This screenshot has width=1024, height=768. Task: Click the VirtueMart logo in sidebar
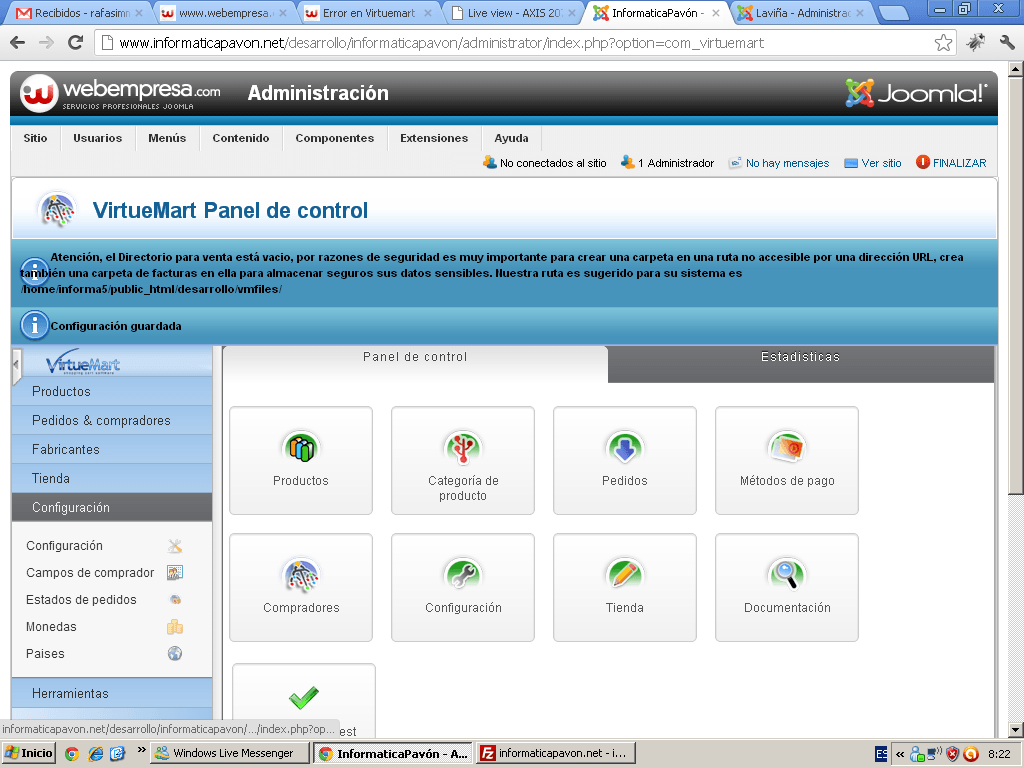tap(83, 362)
